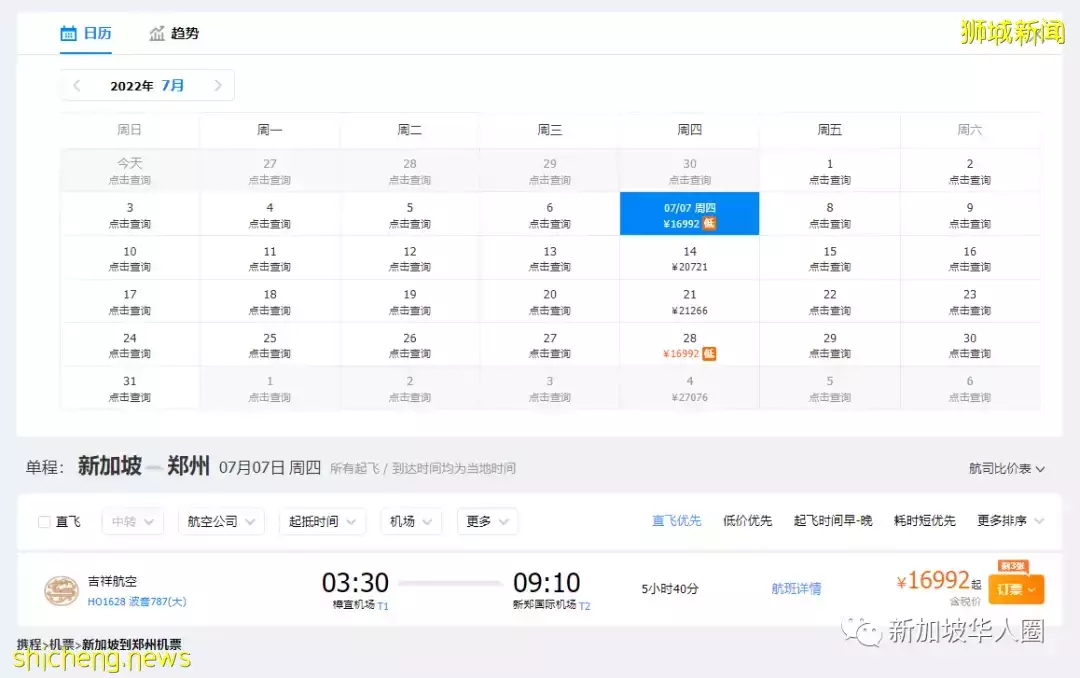This screenshot has height=678, width=1080.
Task: Open the 航空公司 airline dropdown
Action: coord(220,521)
